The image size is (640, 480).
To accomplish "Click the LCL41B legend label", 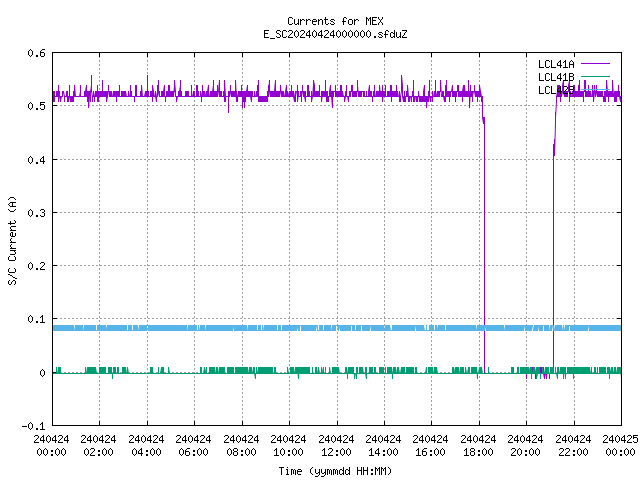I will pyautogui.click(x=556, y=77).
